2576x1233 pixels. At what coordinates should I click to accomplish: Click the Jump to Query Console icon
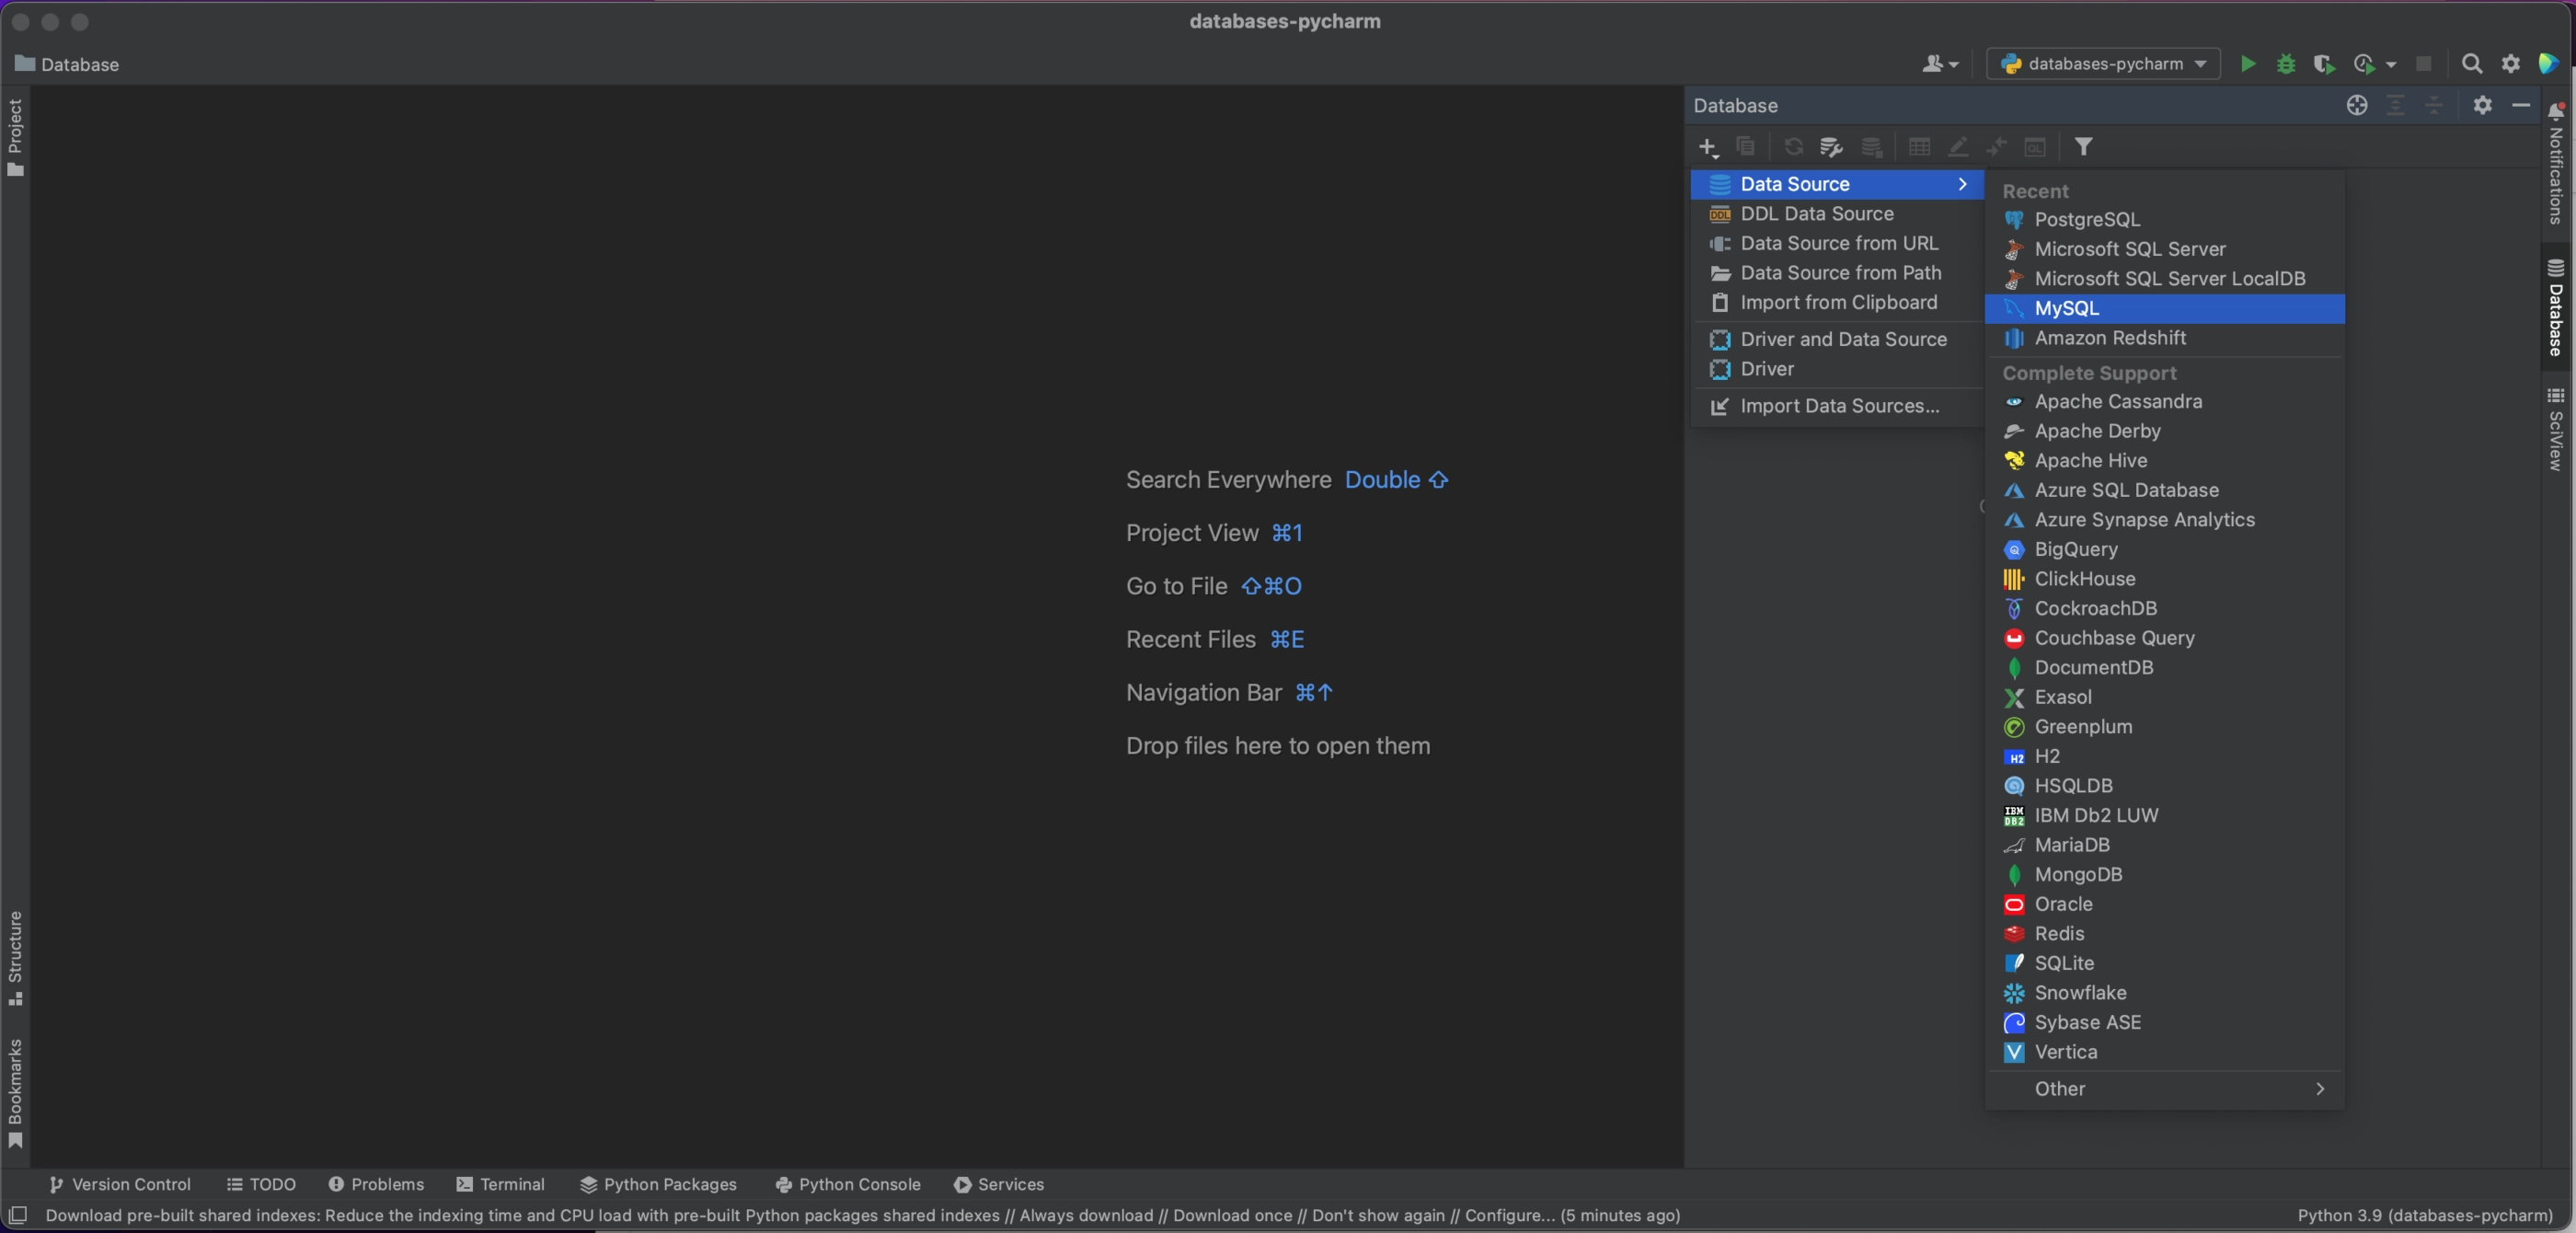2035,147
